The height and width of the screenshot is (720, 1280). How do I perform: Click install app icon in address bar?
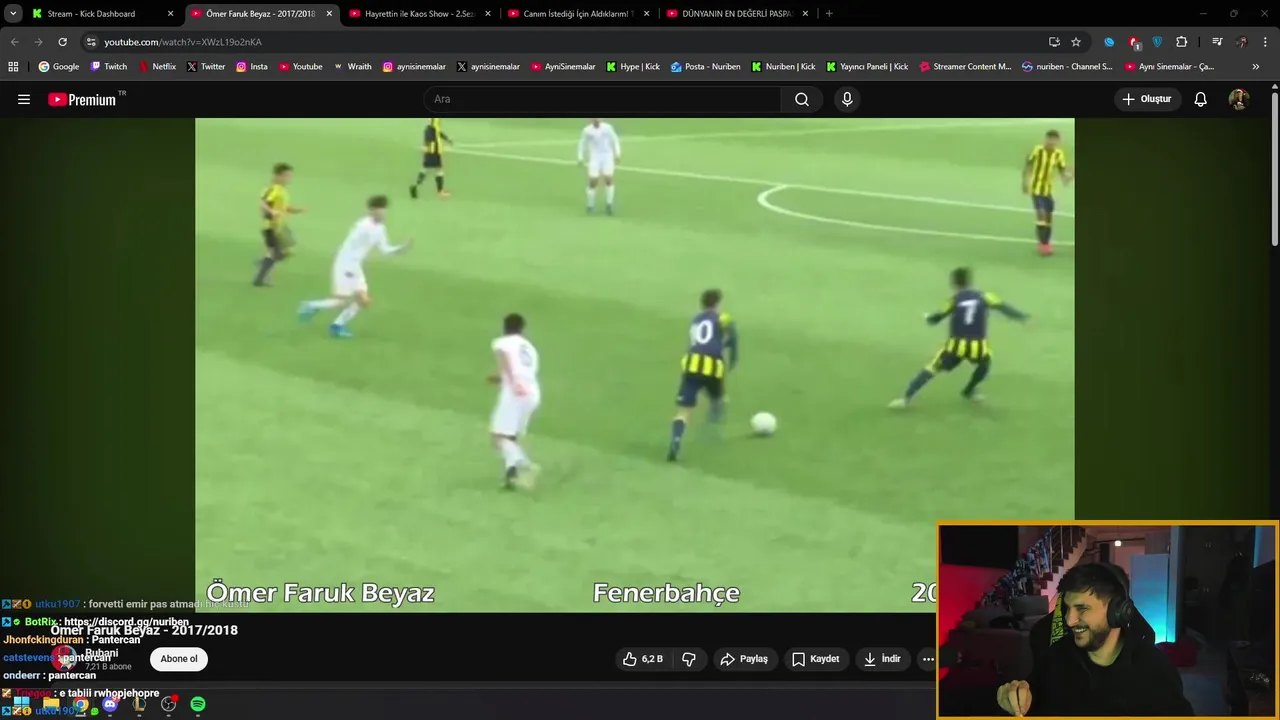[1054, 42]
